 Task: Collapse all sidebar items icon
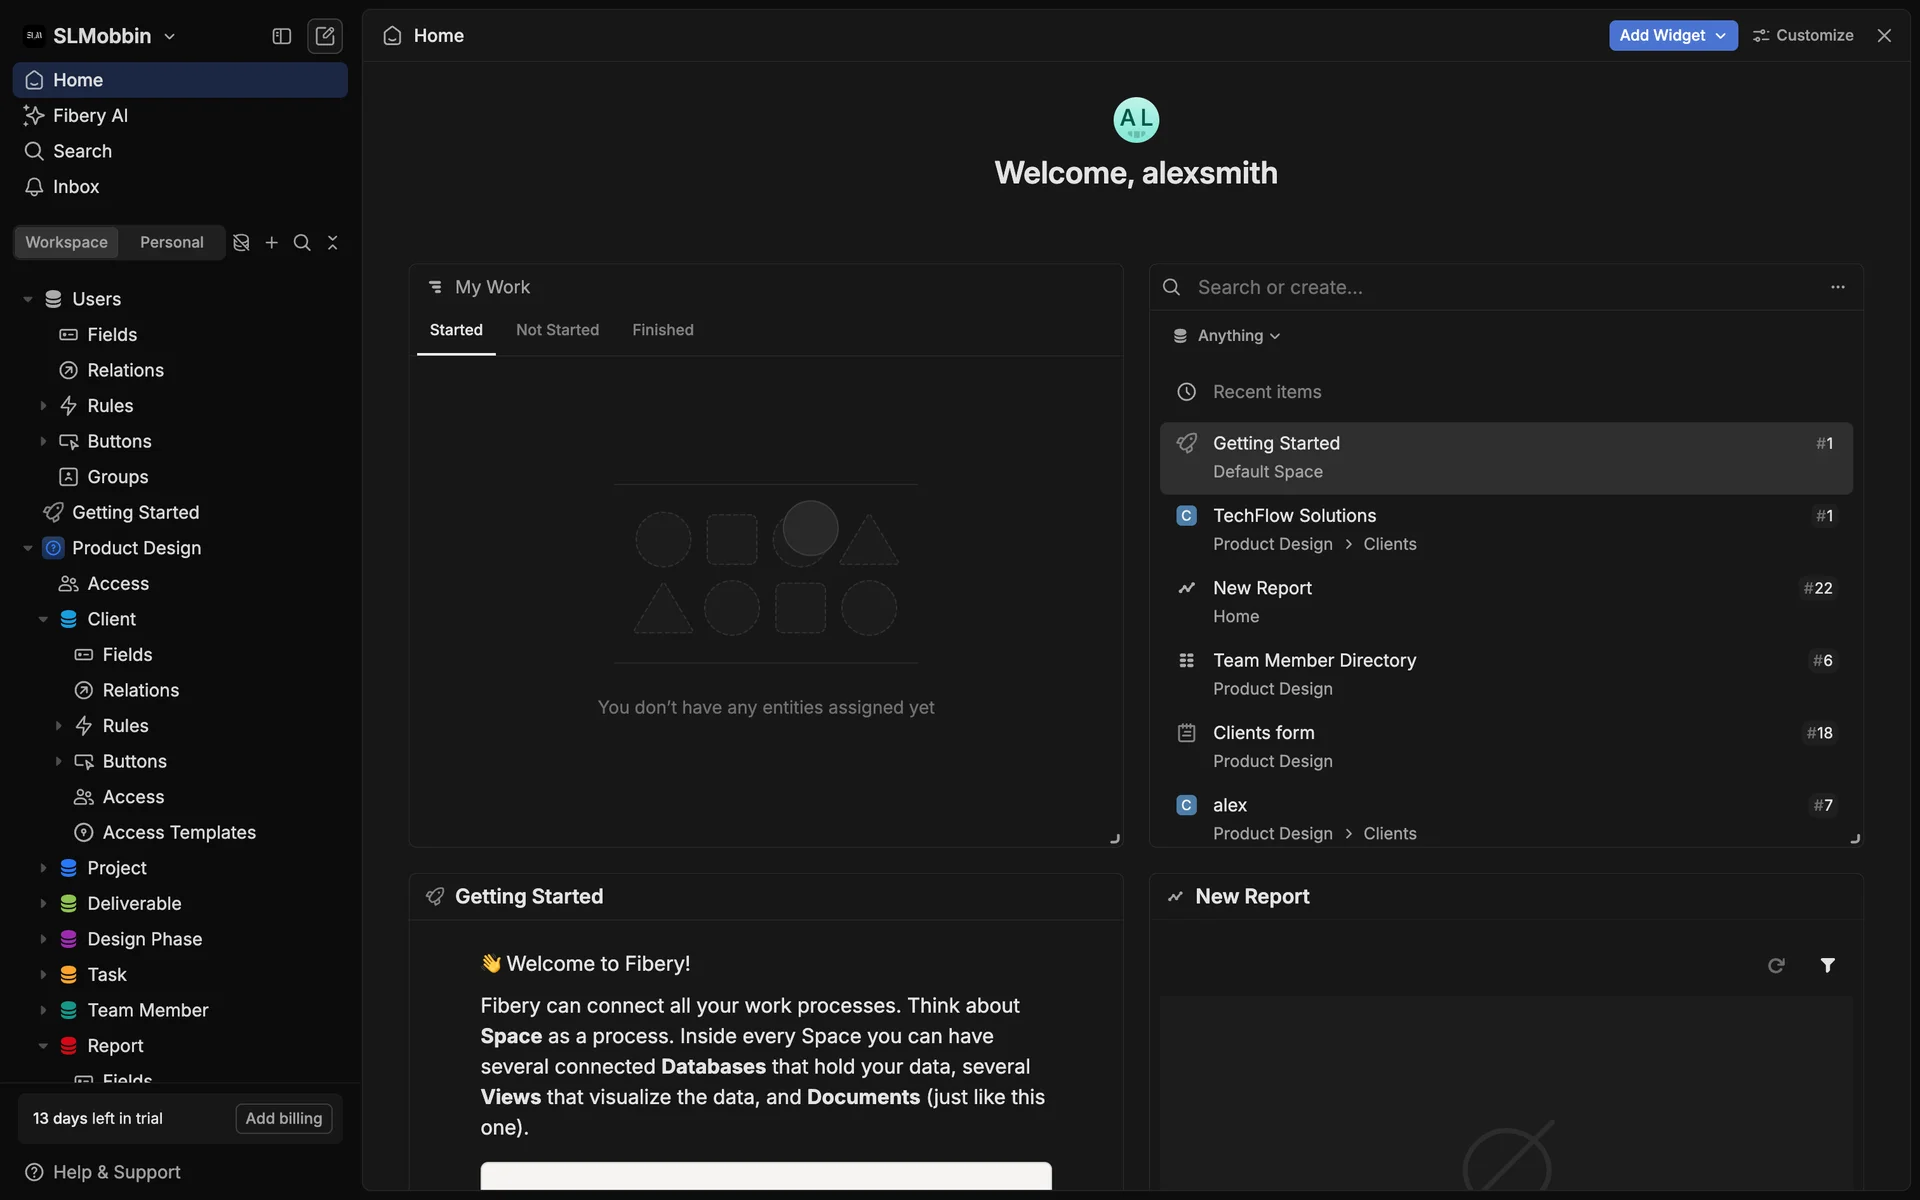(333, 243)
